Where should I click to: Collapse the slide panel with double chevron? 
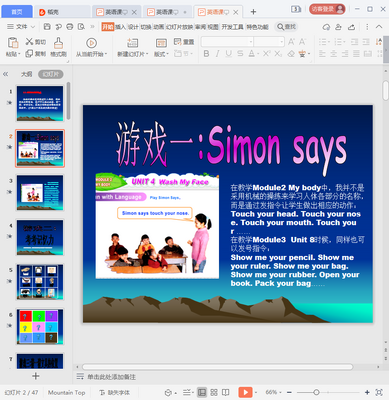coord(6,74)
